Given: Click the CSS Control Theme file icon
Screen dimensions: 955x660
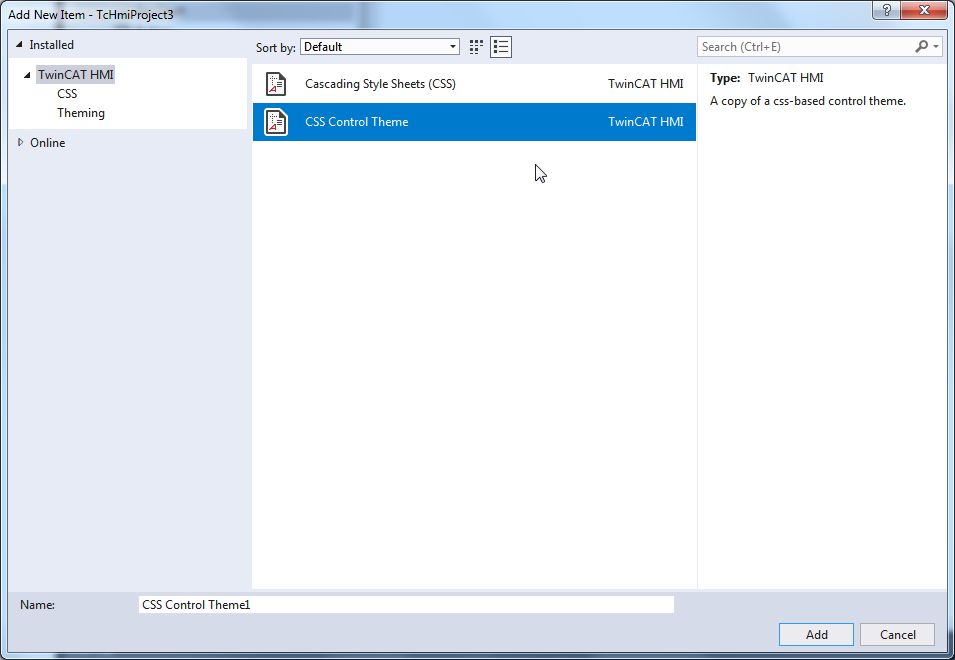Looking at the screenshot, I should [x=276, y=122].
